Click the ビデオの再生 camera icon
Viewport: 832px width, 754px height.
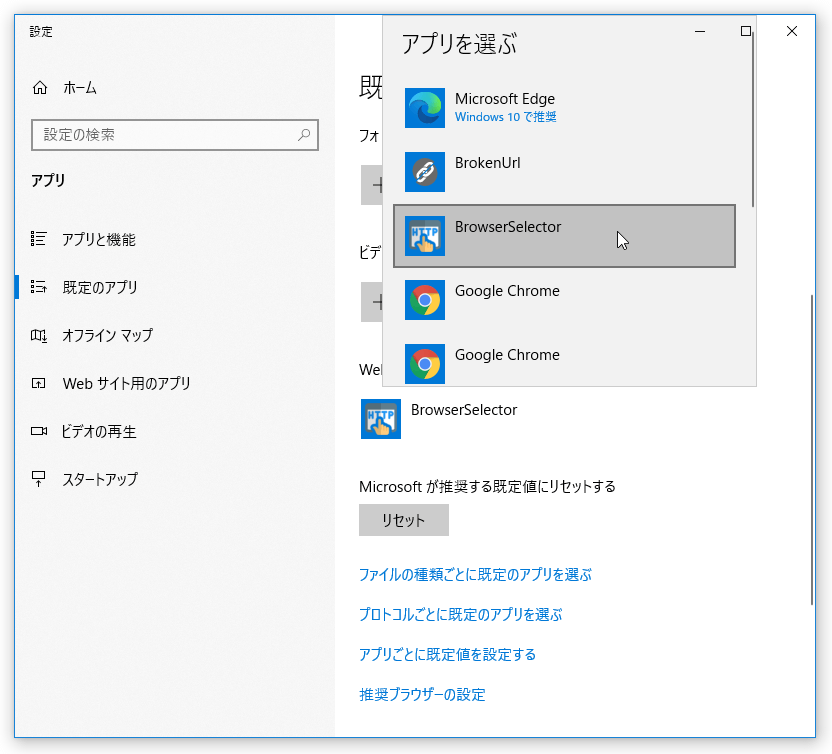pos(39,431)
